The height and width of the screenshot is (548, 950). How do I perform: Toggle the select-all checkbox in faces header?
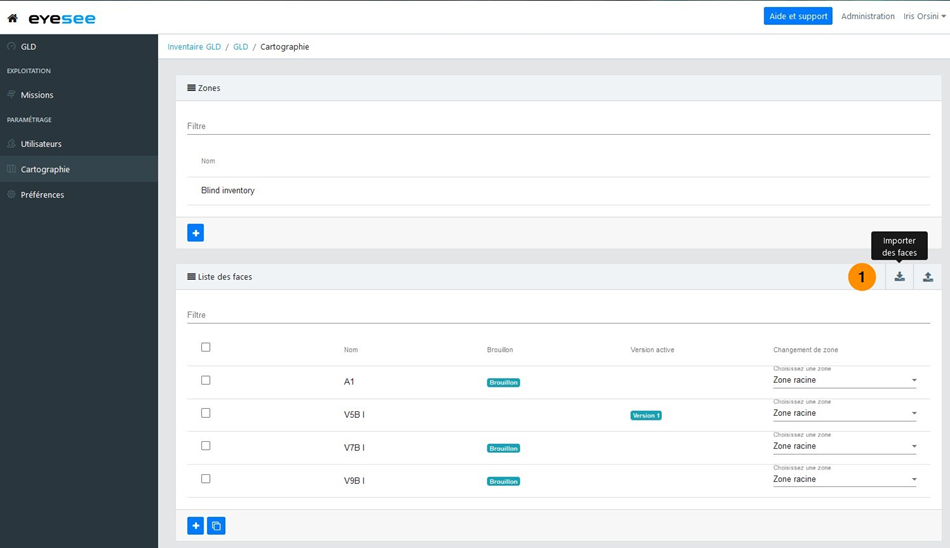click(206, 347)
